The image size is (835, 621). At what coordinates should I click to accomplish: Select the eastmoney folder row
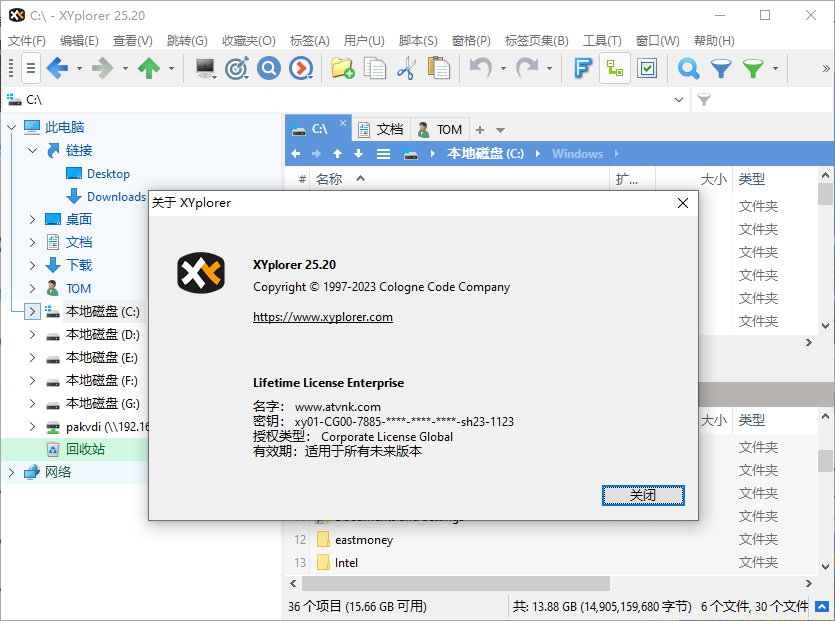pyautogui.click(x=364, y=540)
